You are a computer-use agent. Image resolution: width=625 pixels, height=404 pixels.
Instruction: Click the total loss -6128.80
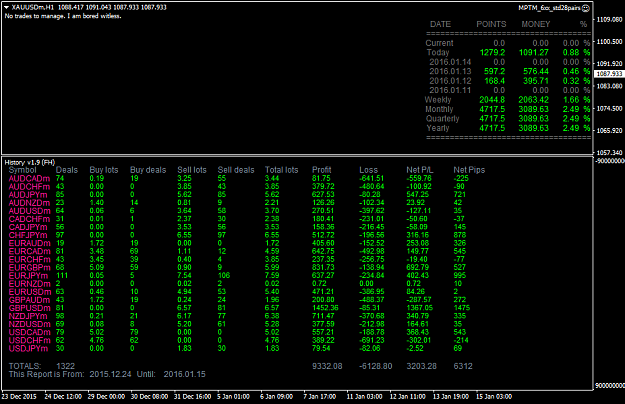[375, 366]
